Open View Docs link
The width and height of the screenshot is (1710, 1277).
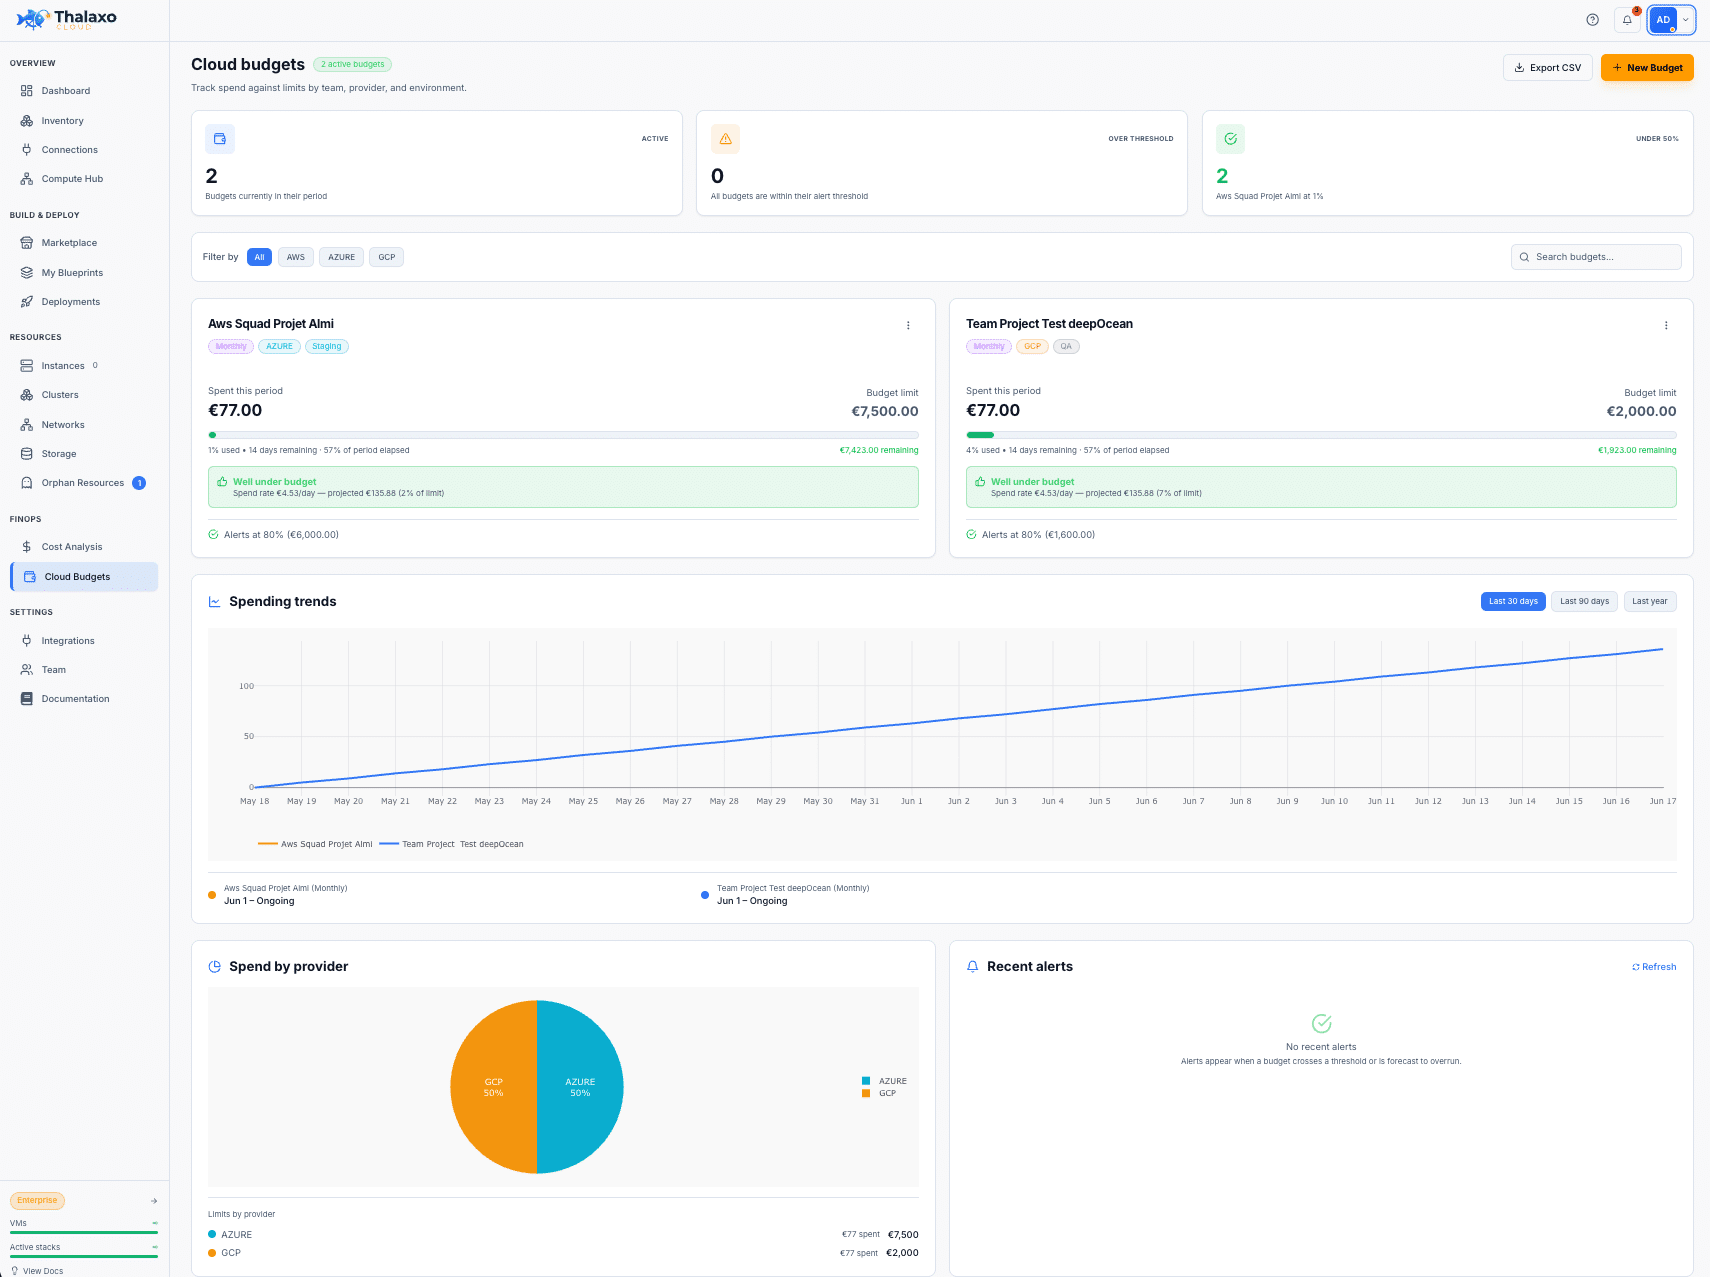pos(37,1271)
